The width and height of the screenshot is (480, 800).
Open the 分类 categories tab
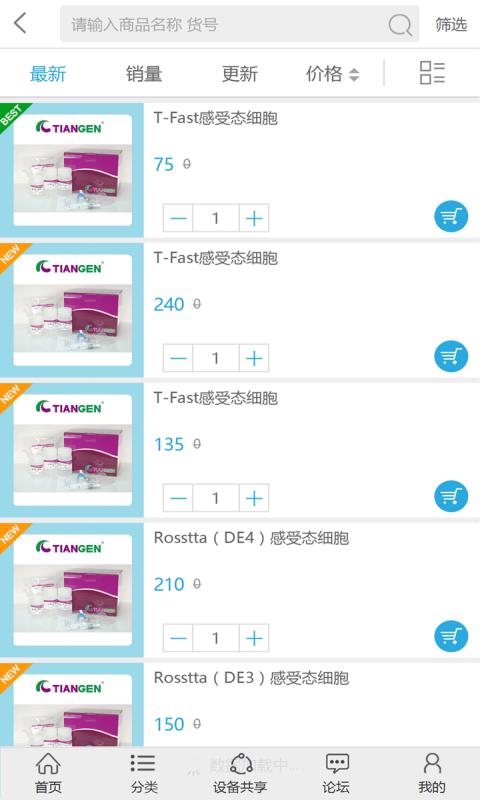(x=144, y=773)
